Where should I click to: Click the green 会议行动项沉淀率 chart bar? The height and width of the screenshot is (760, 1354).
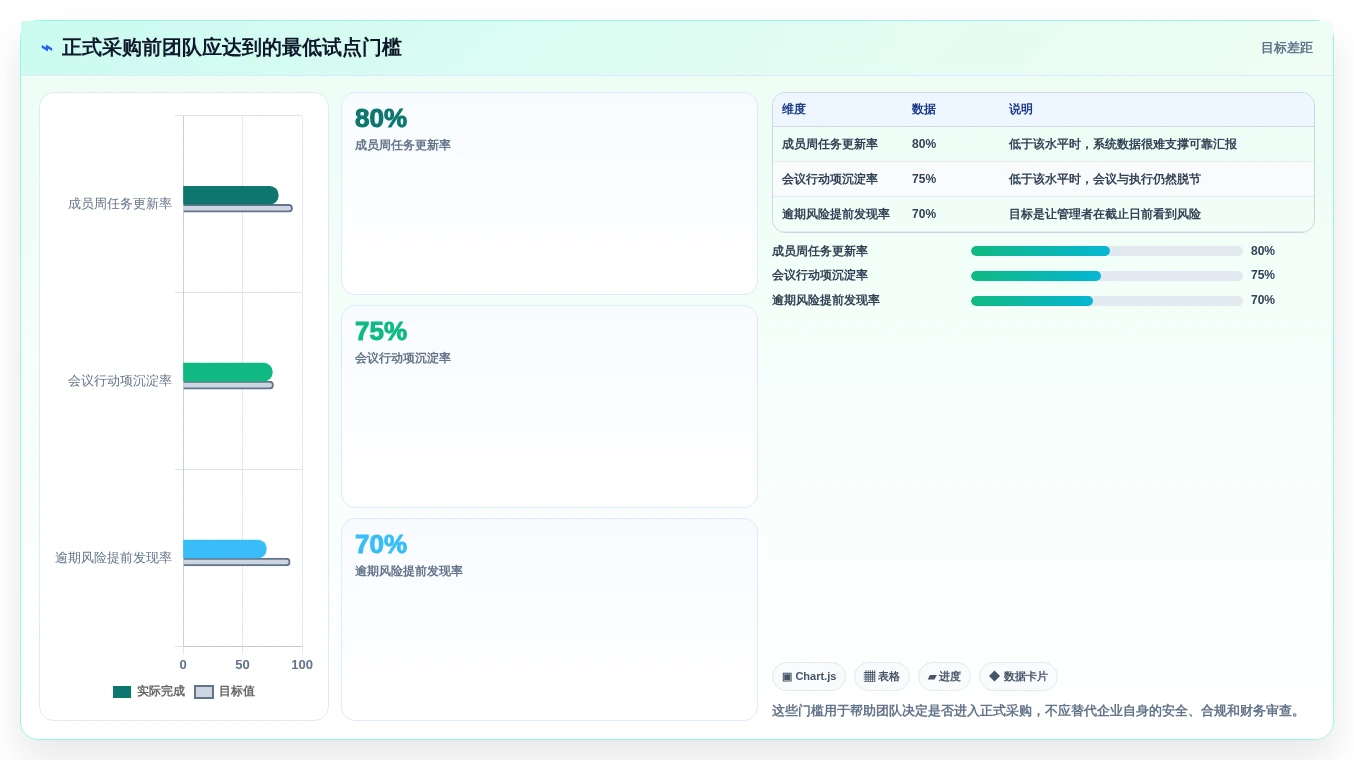[x=227, y=372]
